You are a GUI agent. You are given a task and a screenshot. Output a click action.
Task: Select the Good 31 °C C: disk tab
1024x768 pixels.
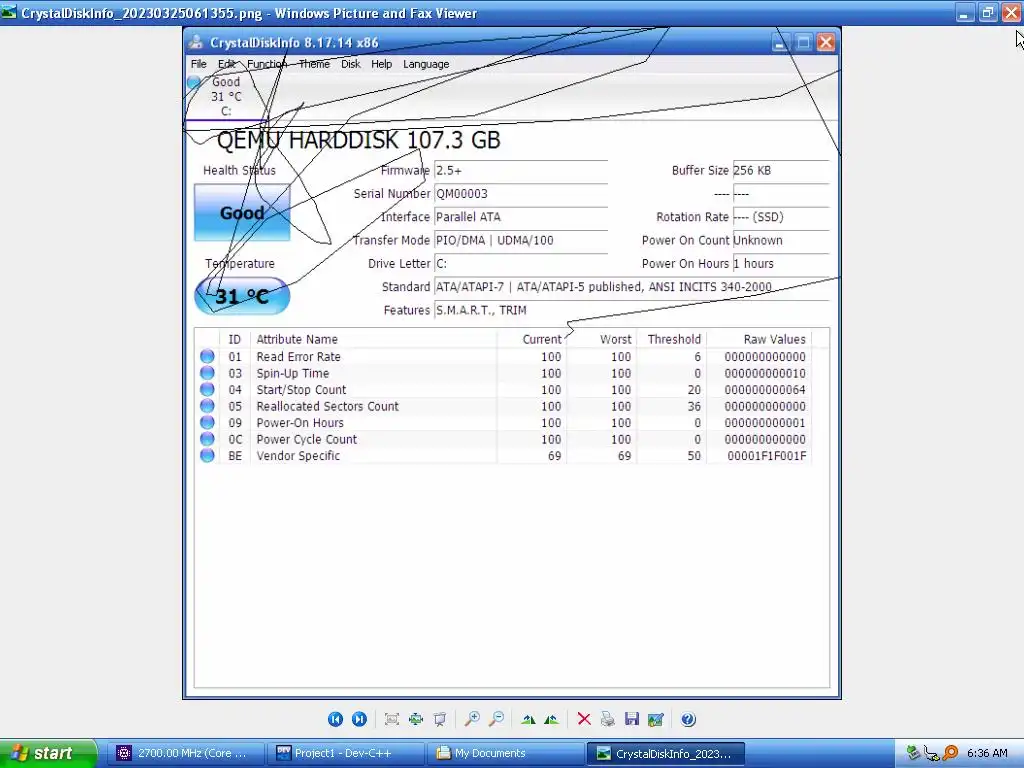[x=226, y=96]
